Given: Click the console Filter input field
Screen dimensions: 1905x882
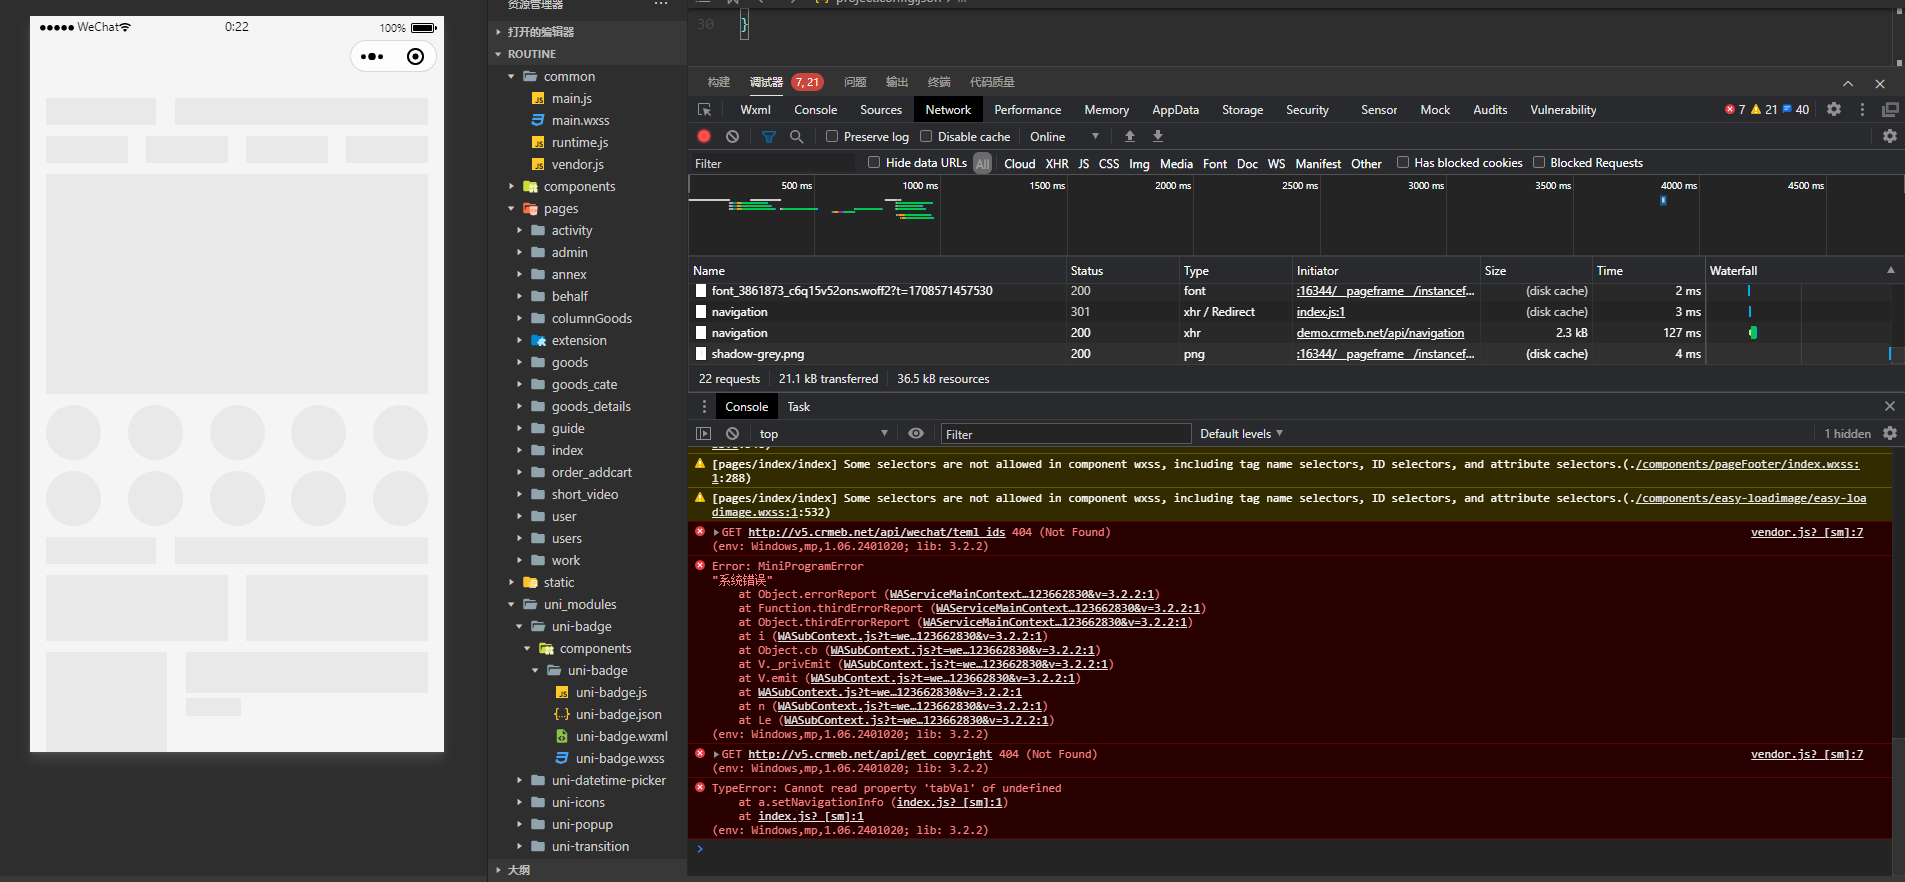Looking at the screenshot, I should tap(1065, 434).
